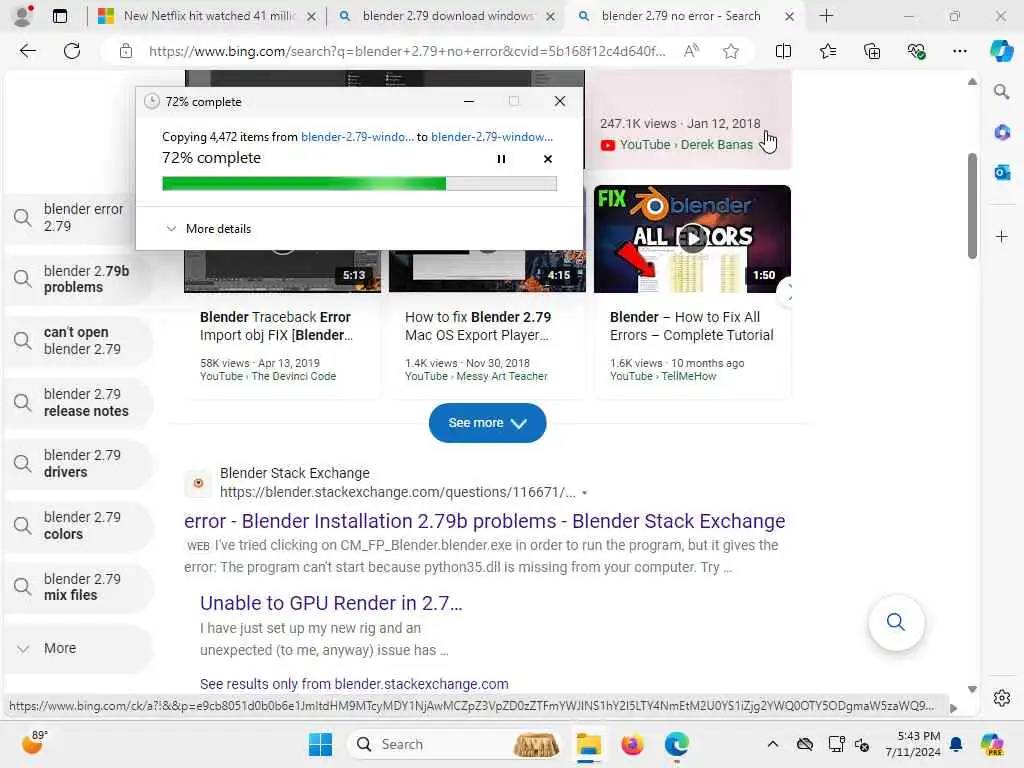Search related term blender 2.79 mix files
Viewport: 1024px width, 768px height.
tap(78, 586)
